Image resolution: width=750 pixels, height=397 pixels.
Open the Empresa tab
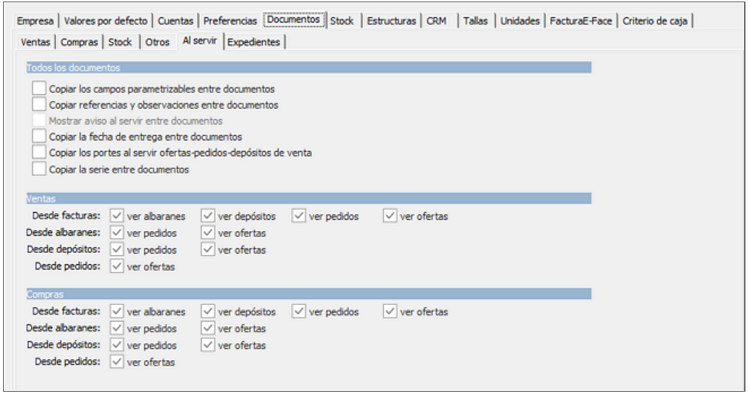35,21
